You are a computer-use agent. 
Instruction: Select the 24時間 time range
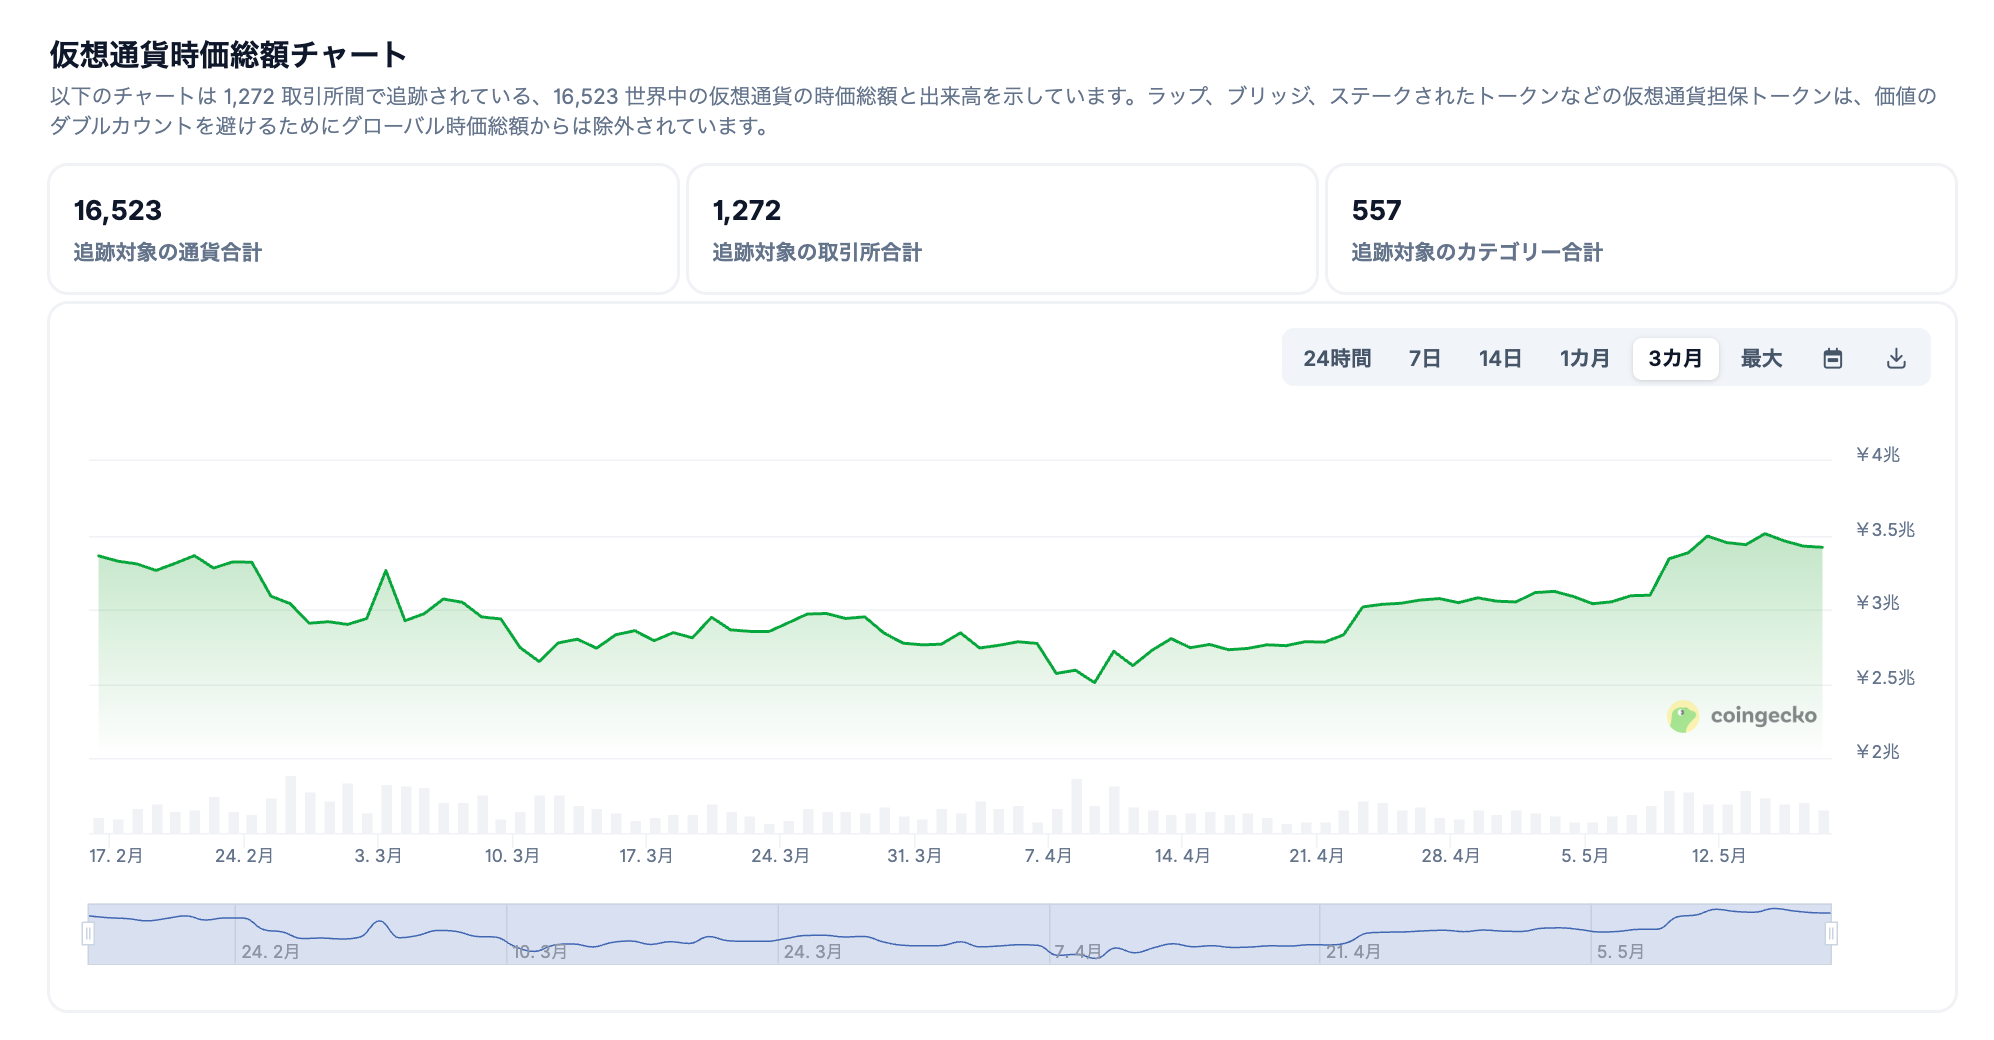pyautogui.click(x=1337, y=358)
